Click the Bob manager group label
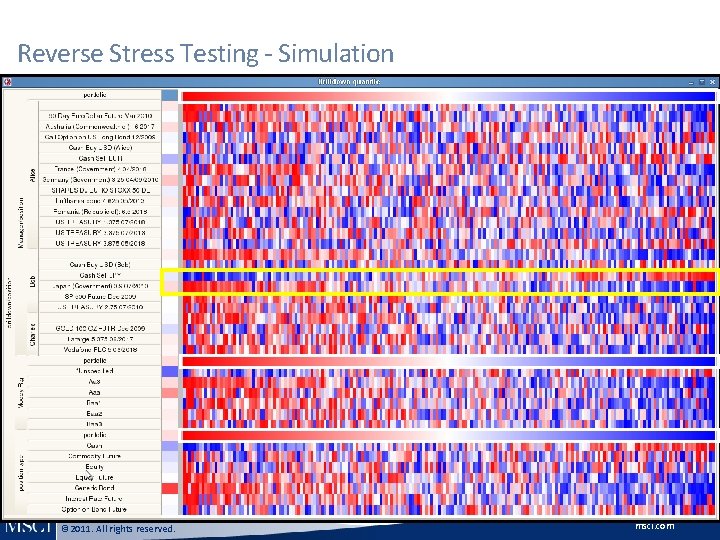The image size is (720, 540). point(33,281)
